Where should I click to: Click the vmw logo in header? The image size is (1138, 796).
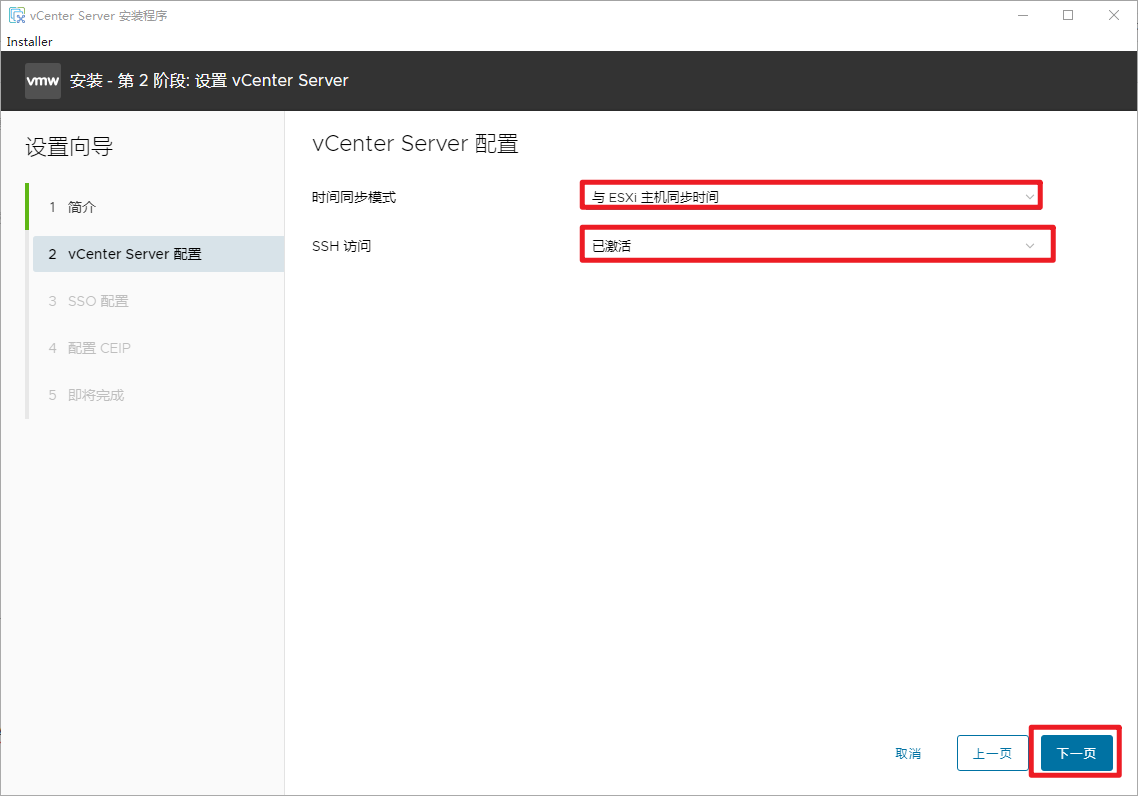tap(43, 81)
